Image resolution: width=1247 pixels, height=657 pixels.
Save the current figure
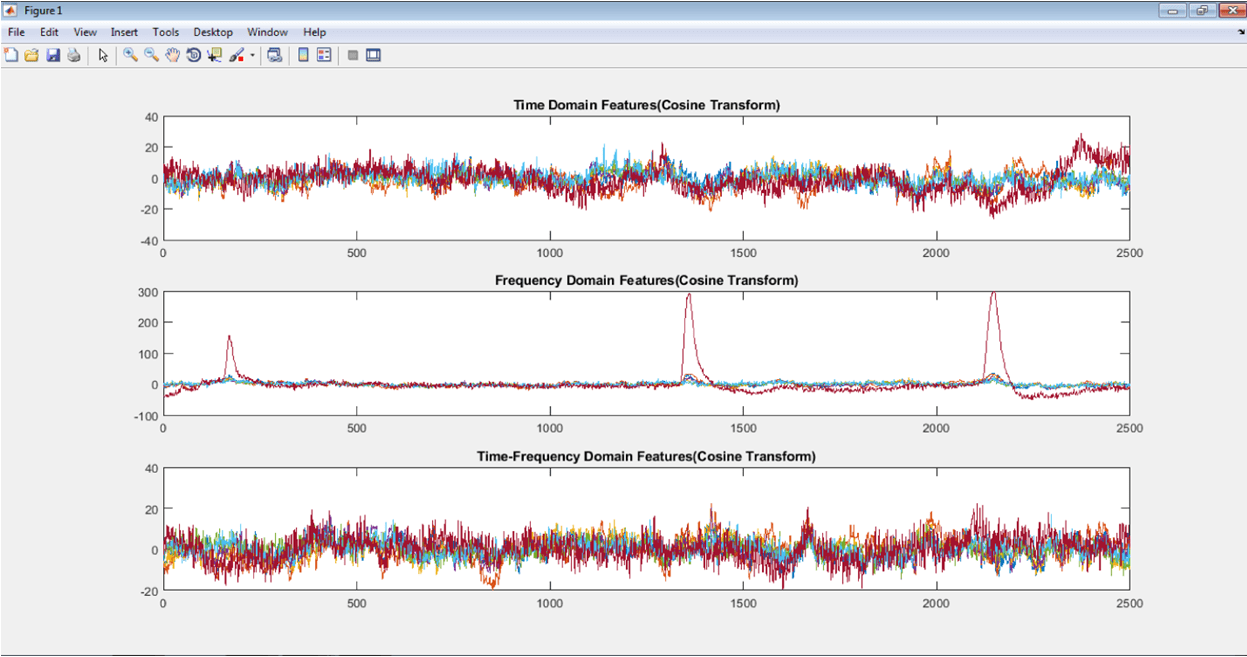click(53, 55)
